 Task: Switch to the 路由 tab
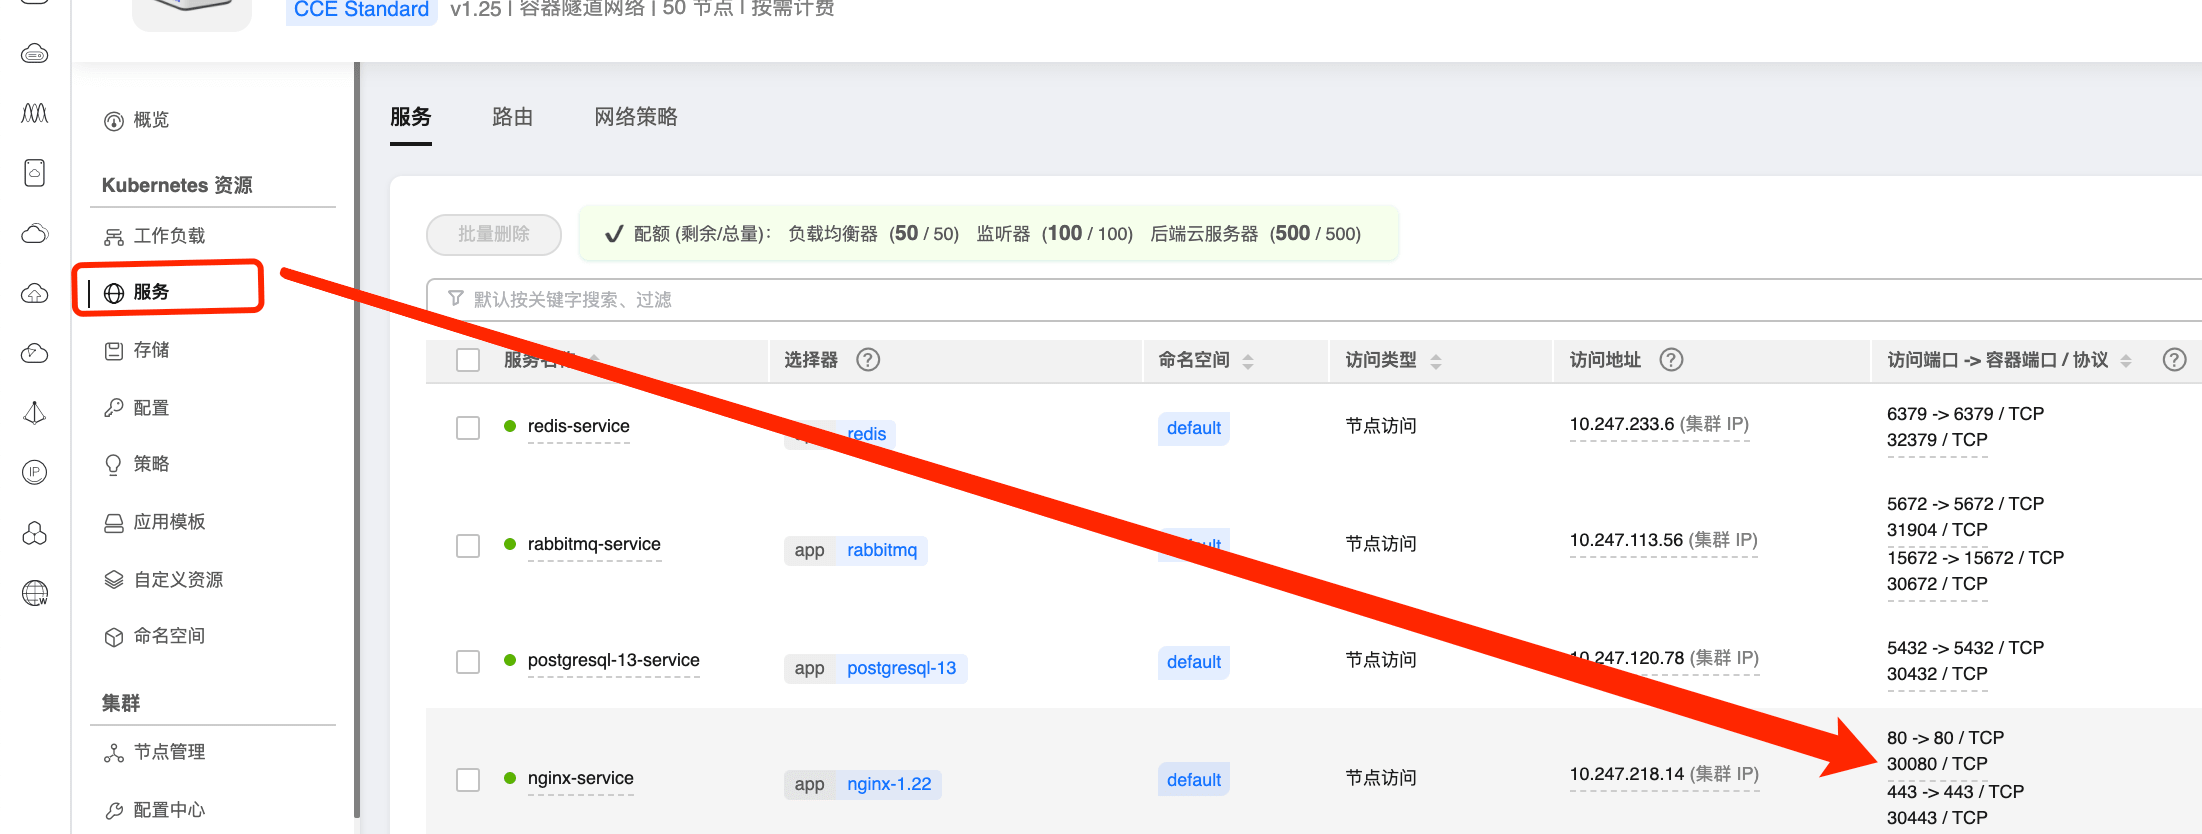click(512, 117)
